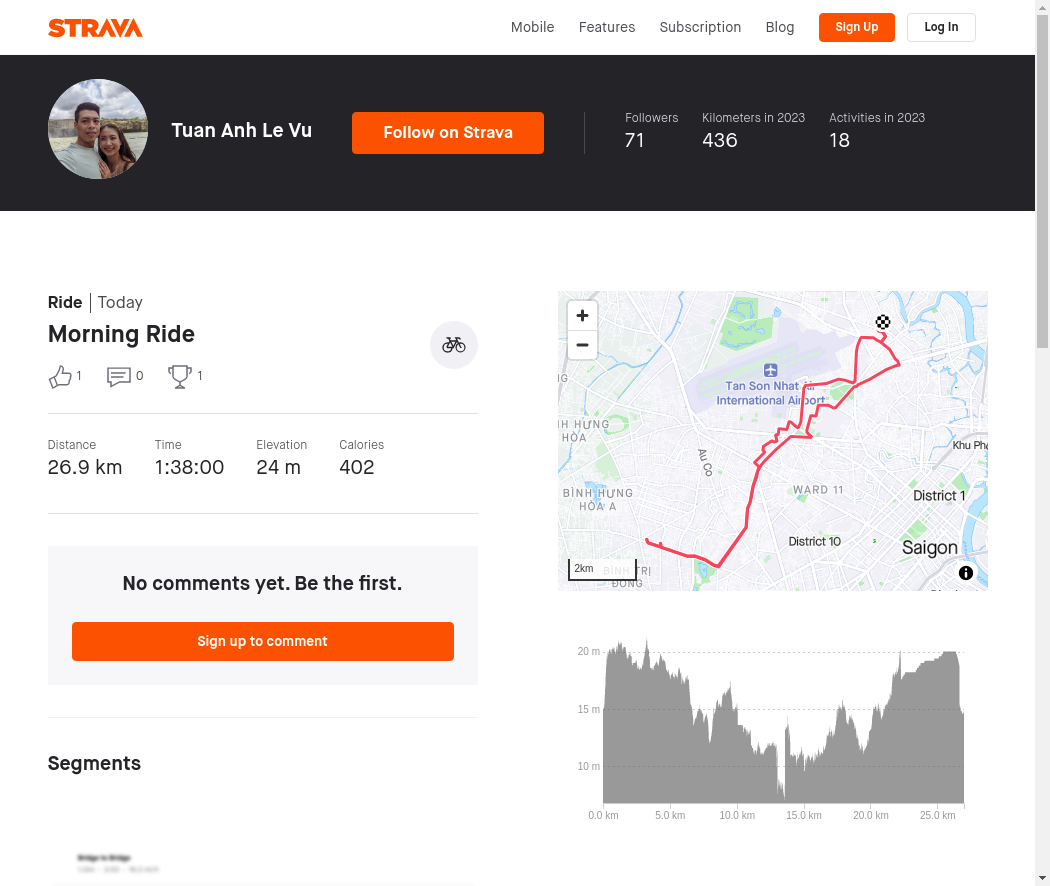The image size is (1050, 886).
Task: Zoom out on the map
Action: [x=582, y=345]
